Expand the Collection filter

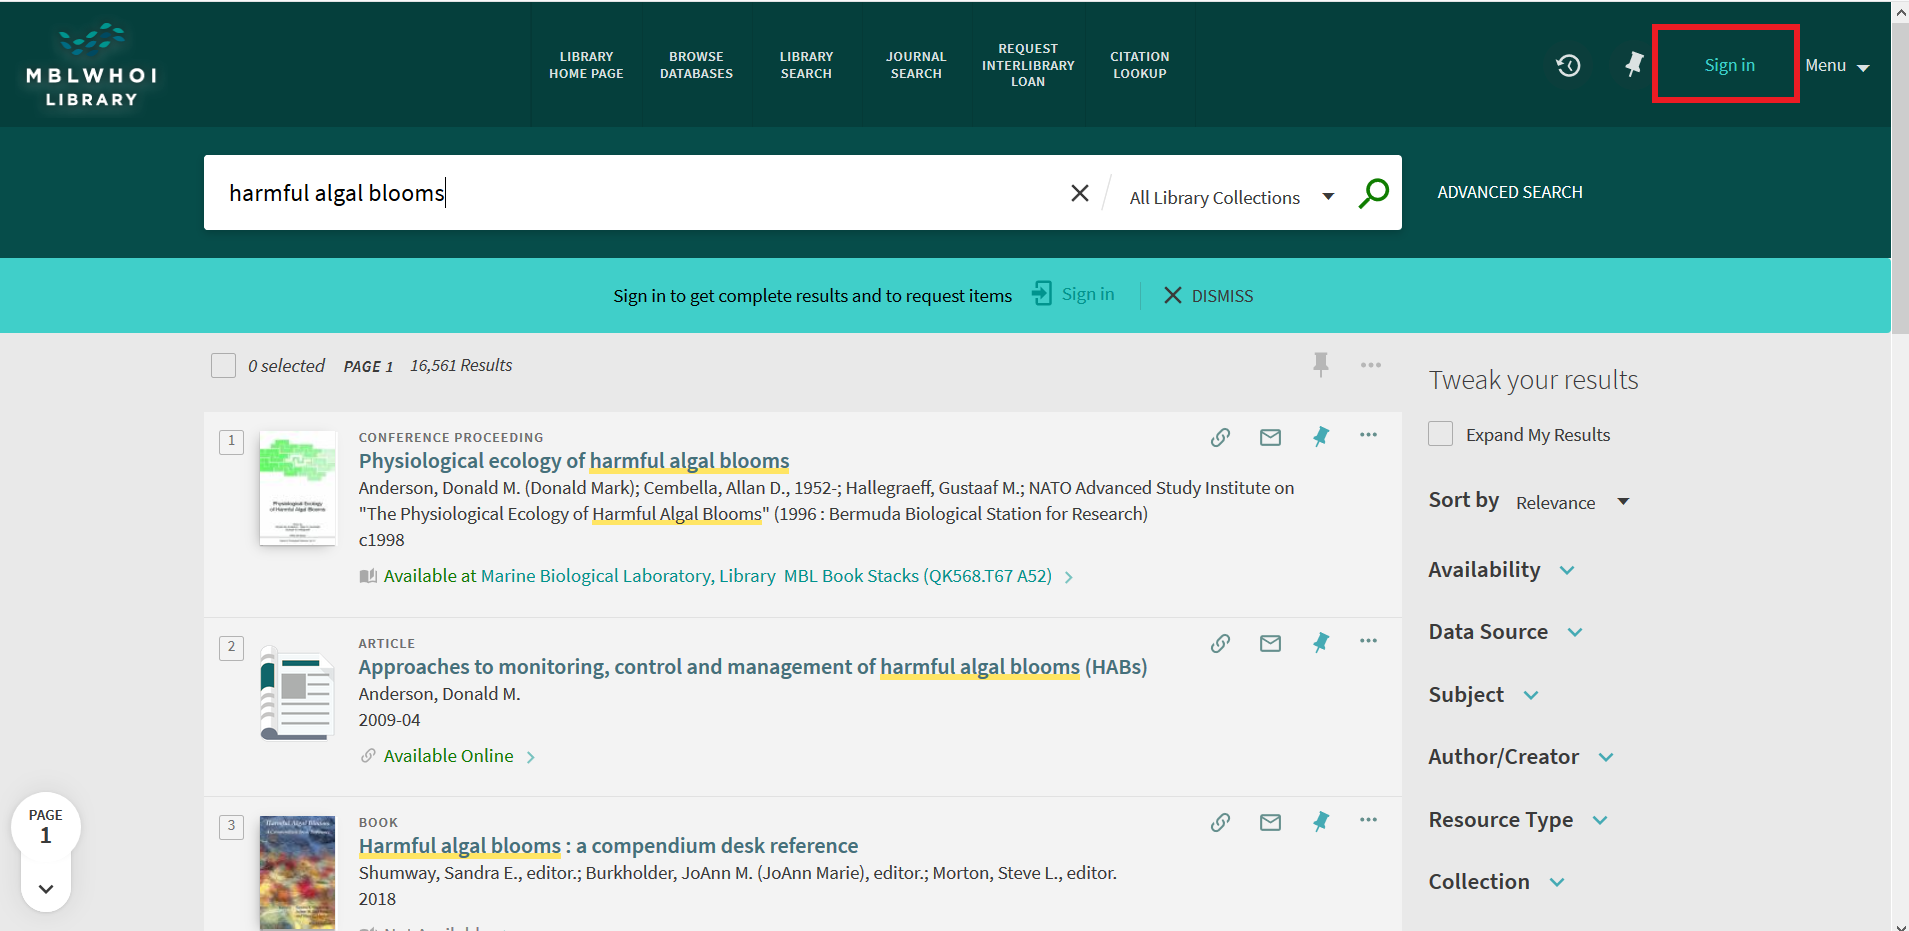pos(1496,882)
